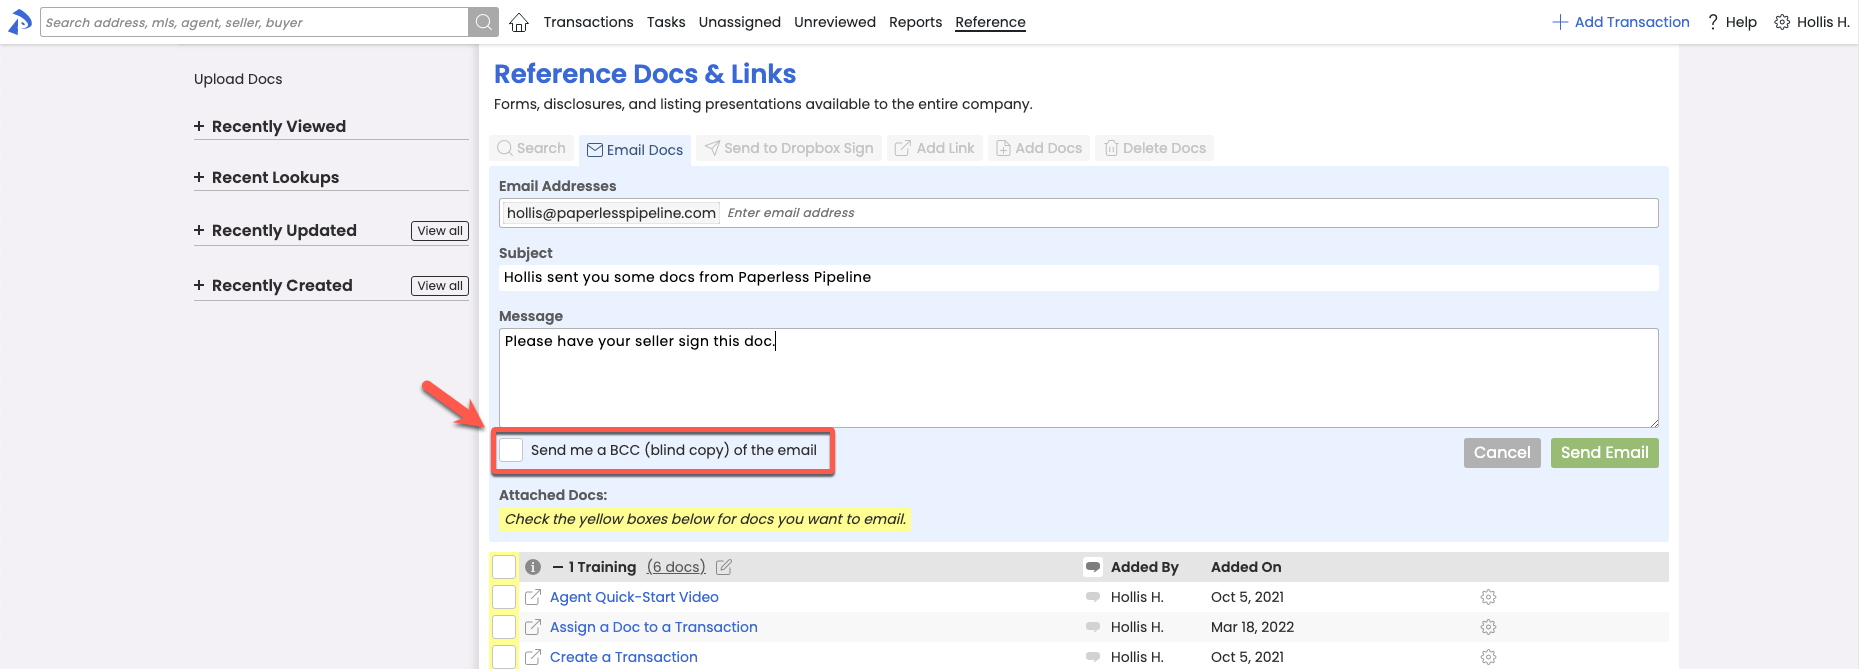1859x669 pixels.
Task: Click View all for Recently Created
Action: coord(440,286)
